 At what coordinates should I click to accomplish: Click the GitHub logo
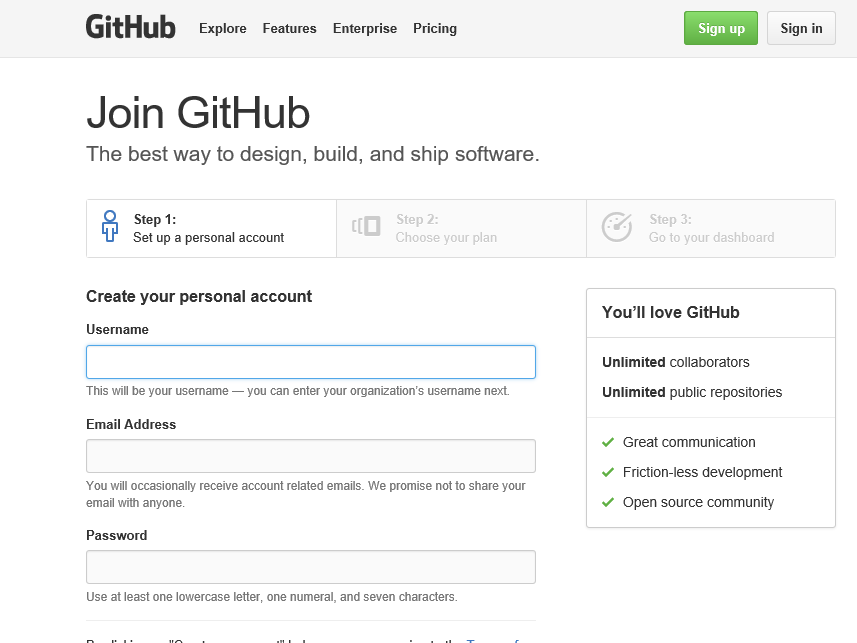[x=130, y=27]
